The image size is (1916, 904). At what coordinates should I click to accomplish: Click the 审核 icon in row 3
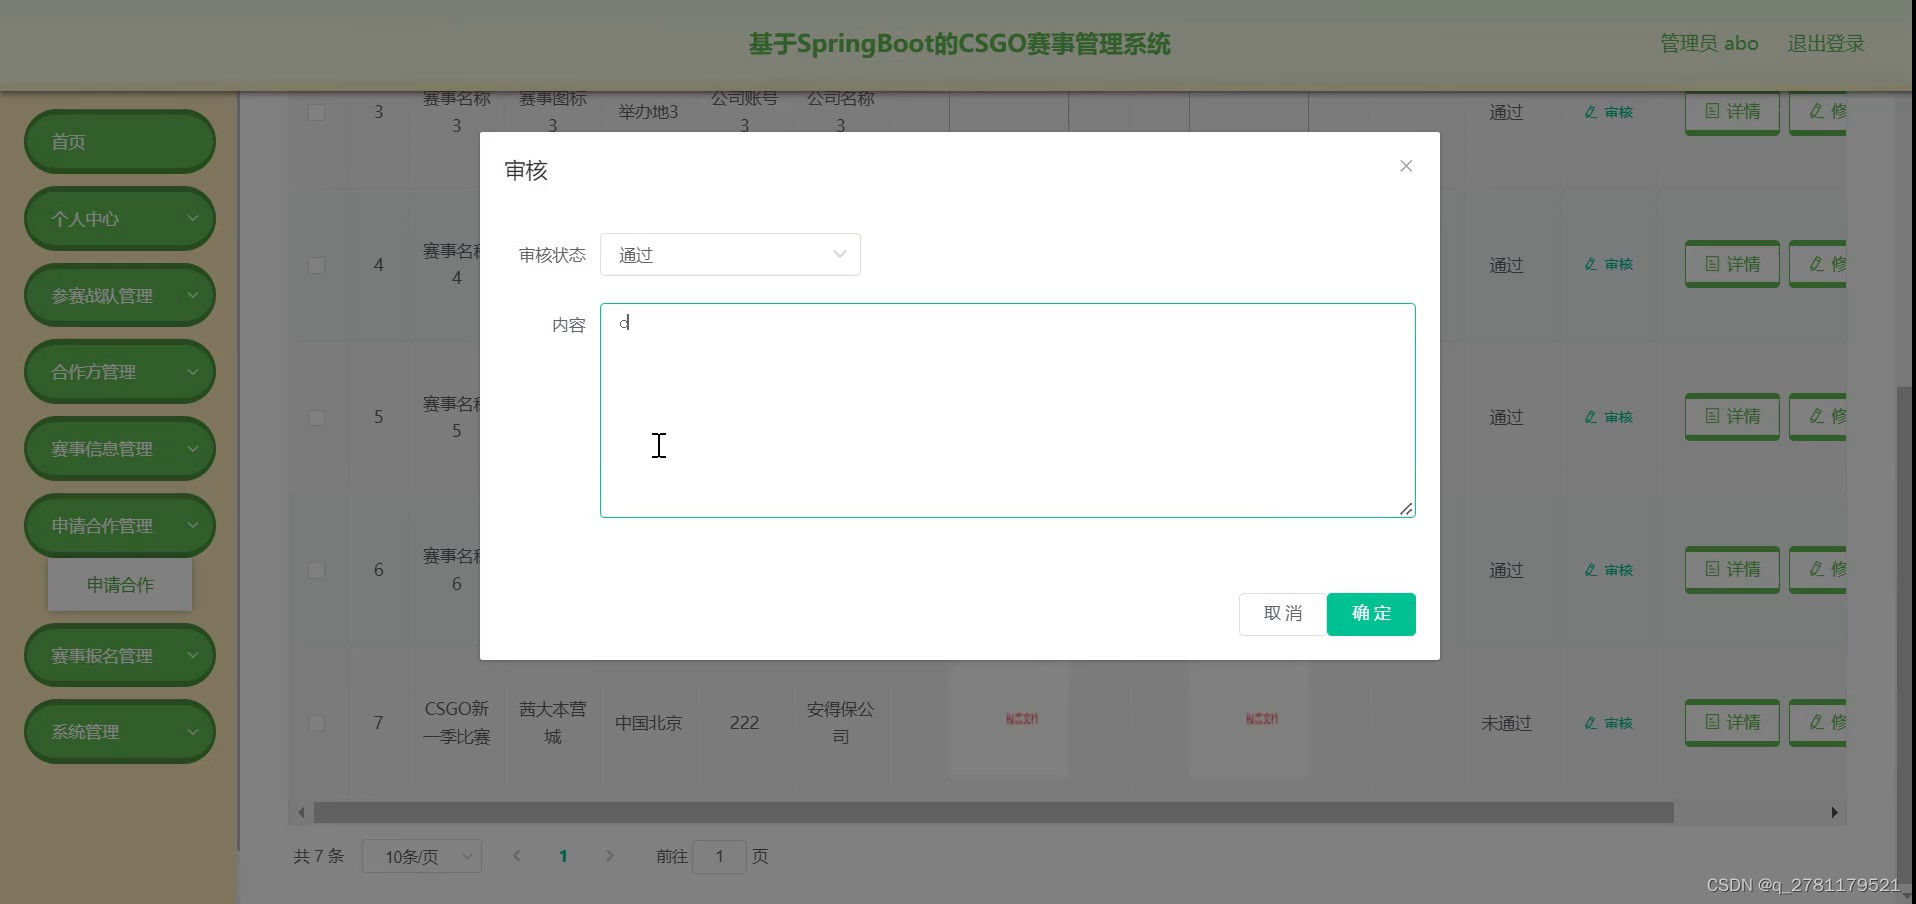[x=1608, y=112]
